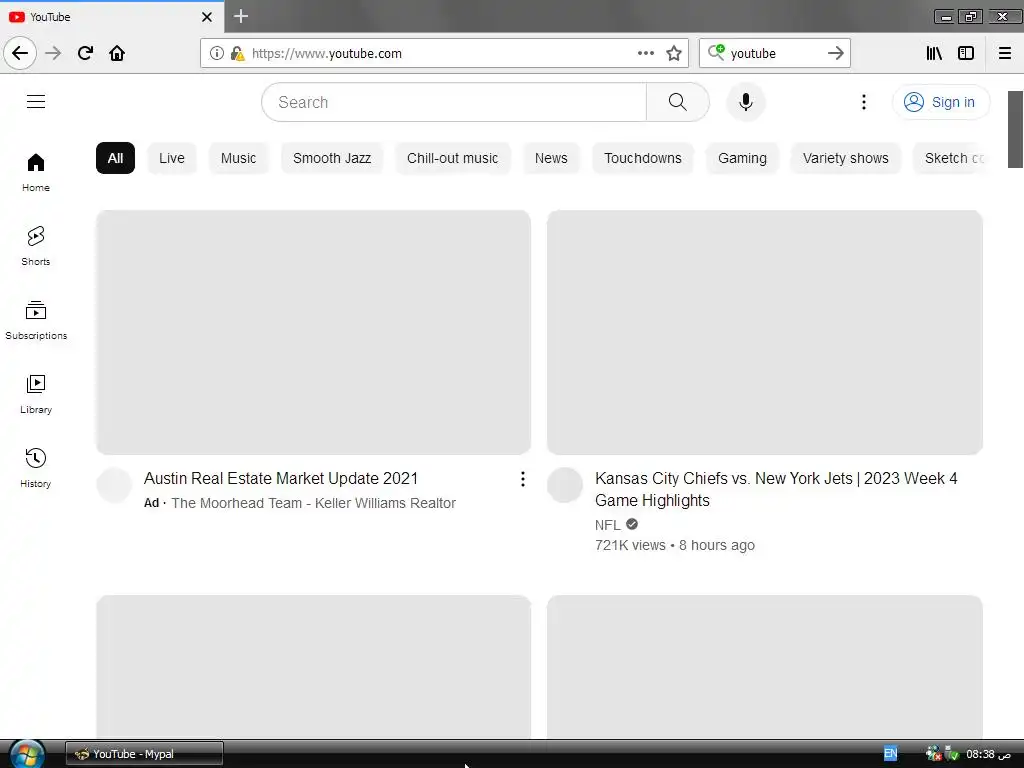Click the NFL channel avatar

[x=565, y=485]
